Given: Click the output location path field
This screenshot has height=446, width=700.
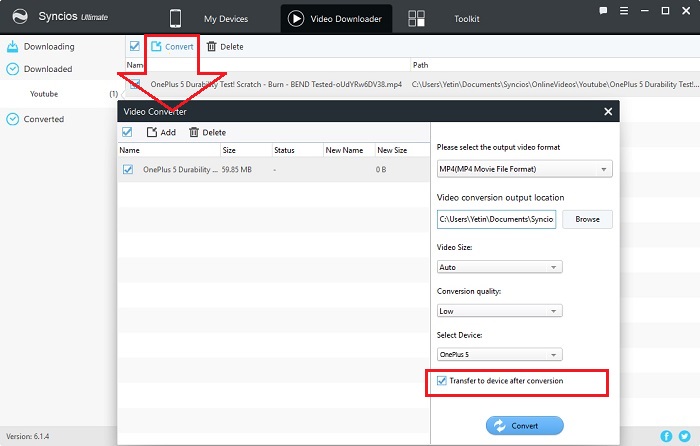Looking at the screenshot, I should tap(496, 219).
